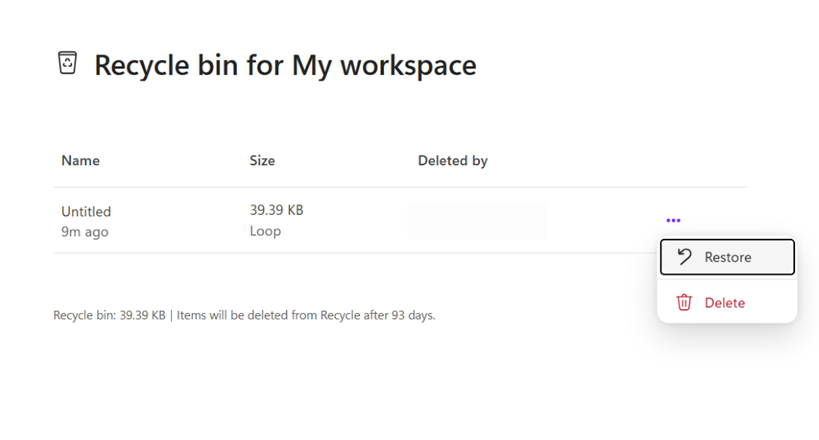Click the curved arrow Restore icon
The height and width of the screenshot is (440, 819).
(x=684, y=257)
